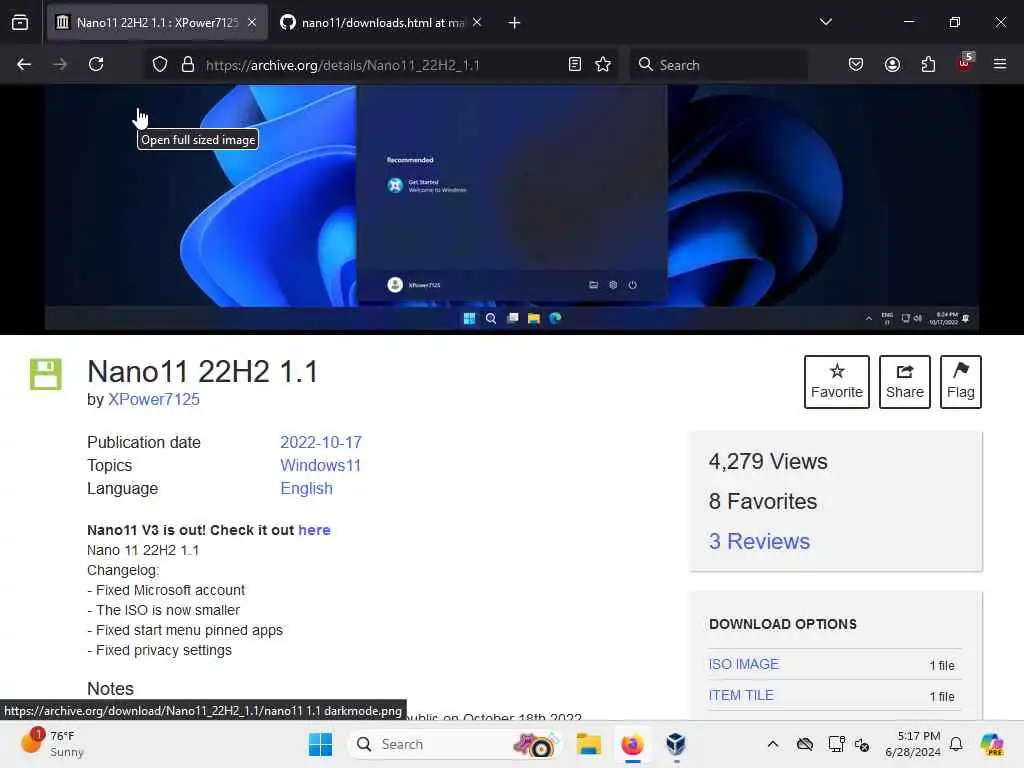Image resolution: width=1024 pixels, height=768 pixels.
Task: Add the item to Favorites
Action: [837, 381]
